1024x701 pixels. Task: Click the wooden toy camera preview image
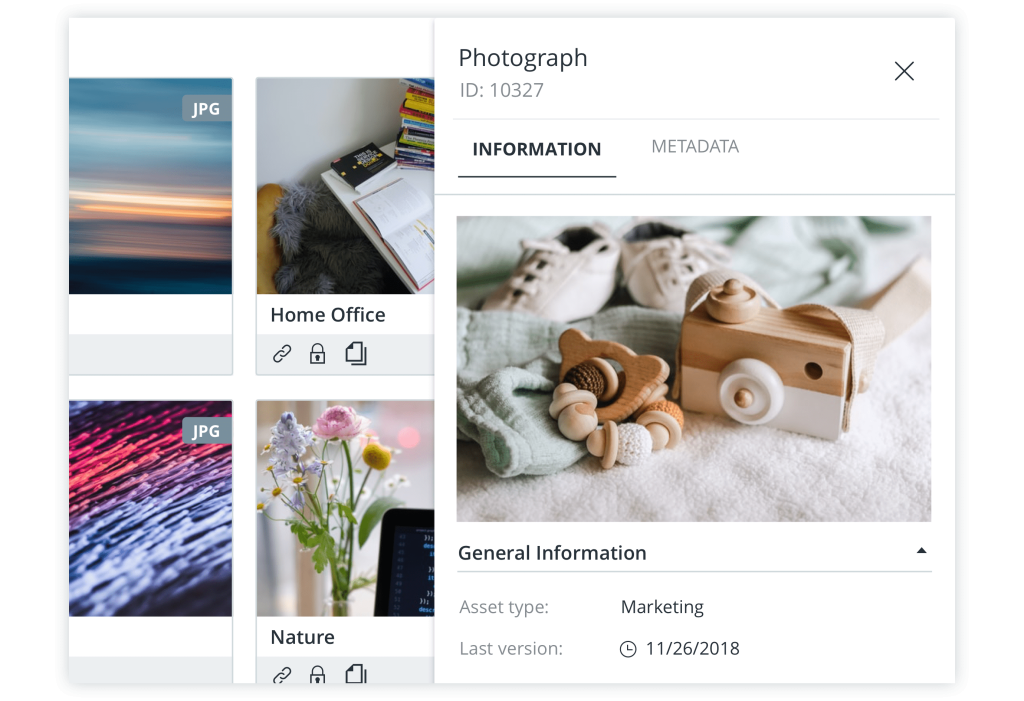click(x=694, y=368)
